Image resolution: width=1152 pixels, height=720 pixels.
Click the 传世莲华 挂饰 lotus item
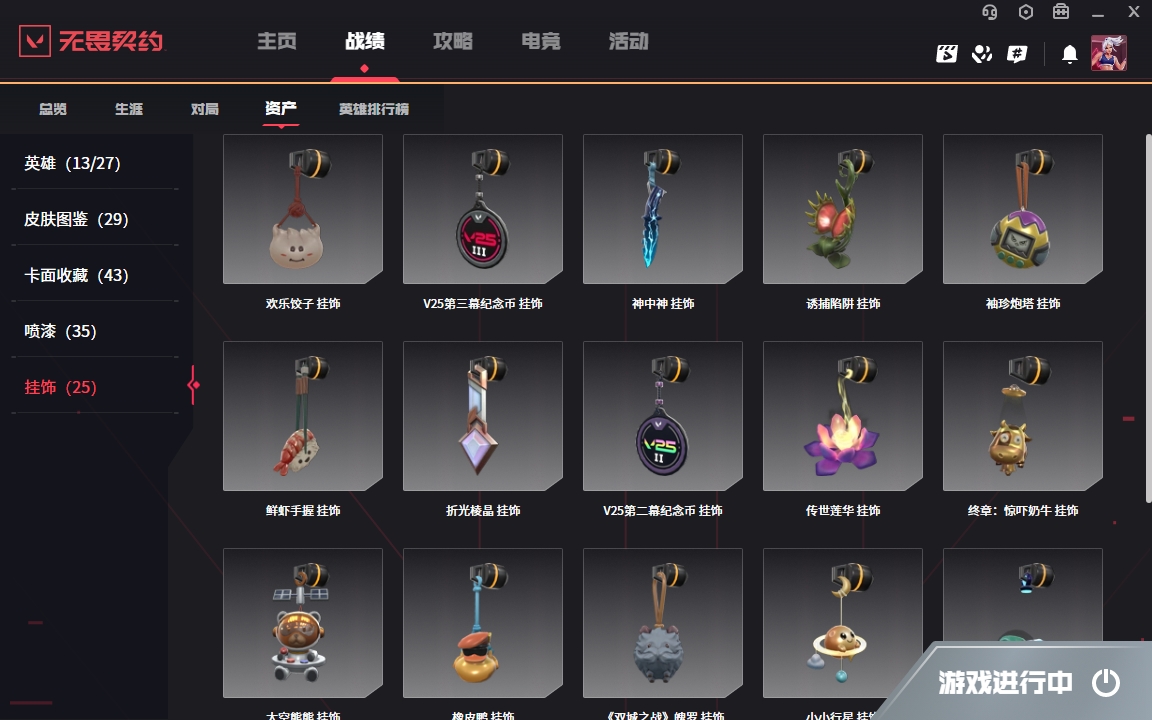tap(843, 416)
